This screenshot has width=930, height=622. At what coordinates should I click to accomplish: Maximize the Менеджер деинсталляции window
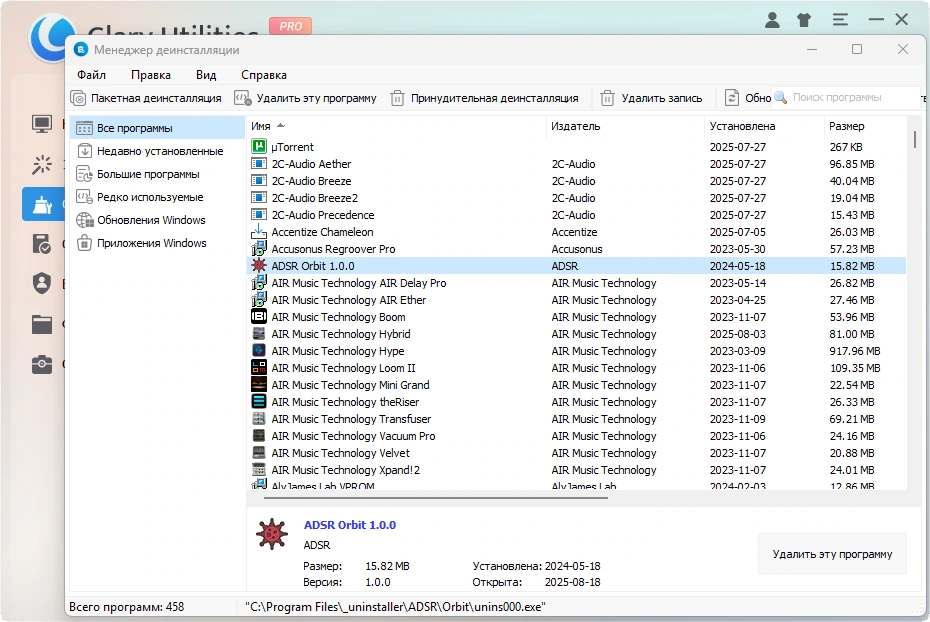(857, 49)
